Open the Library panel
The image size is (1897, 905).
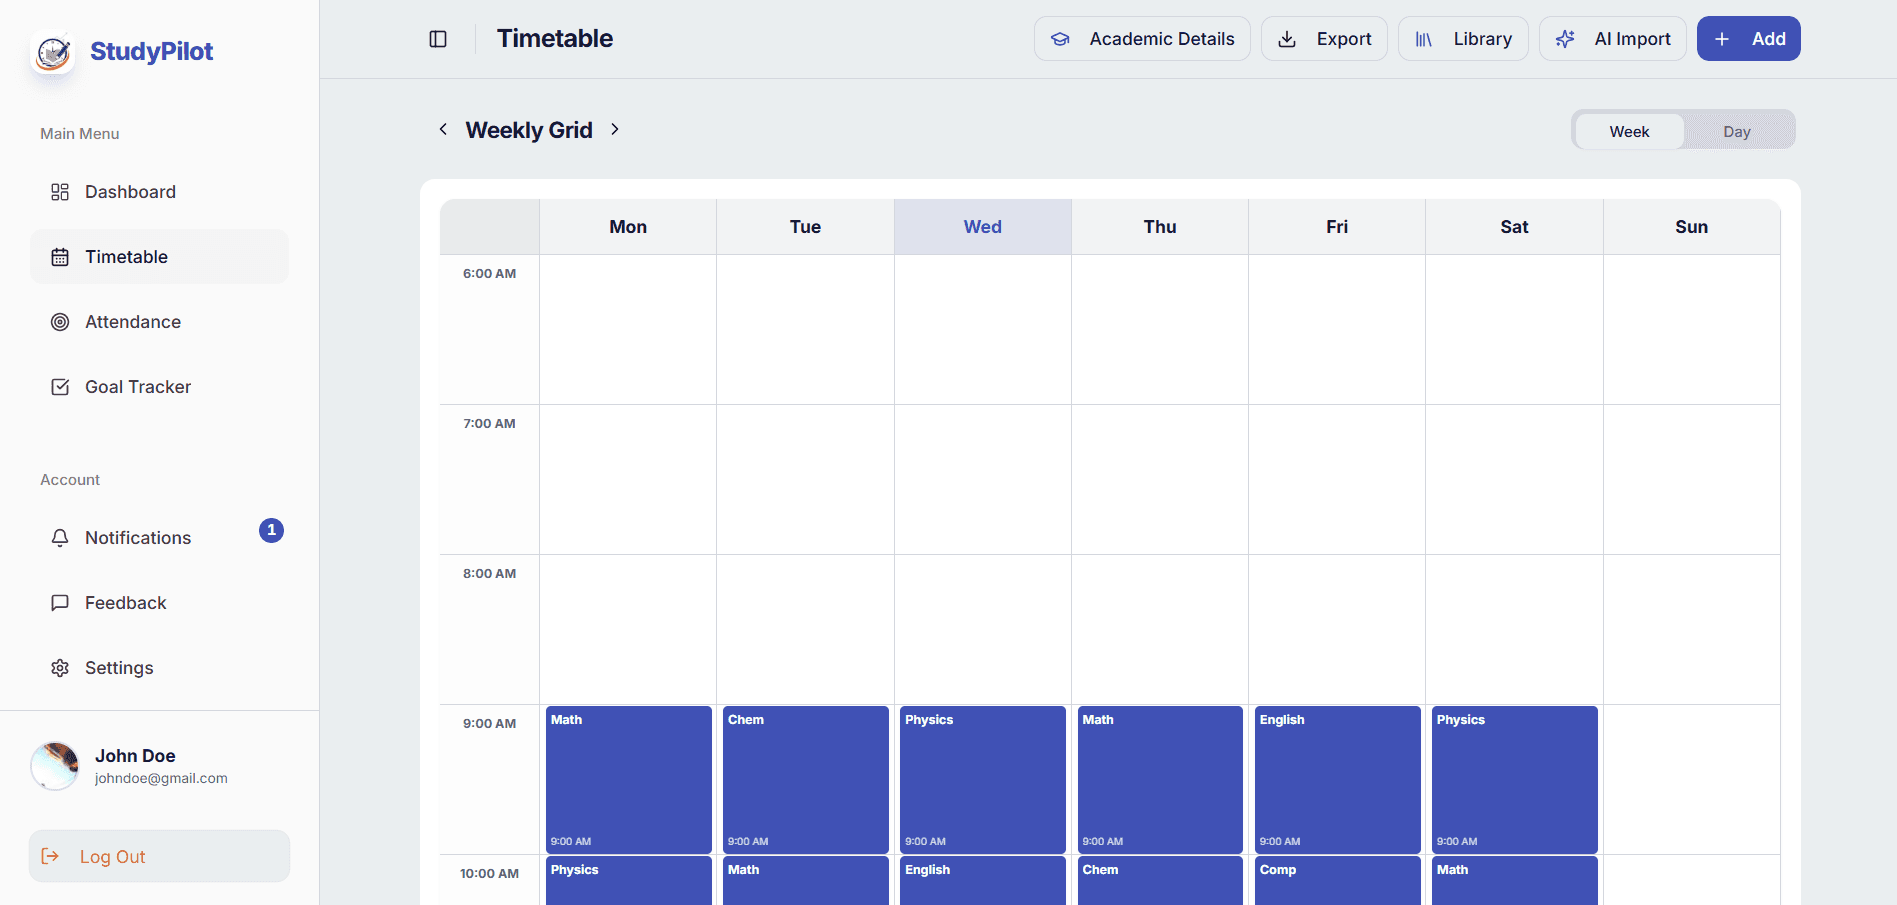[1463, 38]
